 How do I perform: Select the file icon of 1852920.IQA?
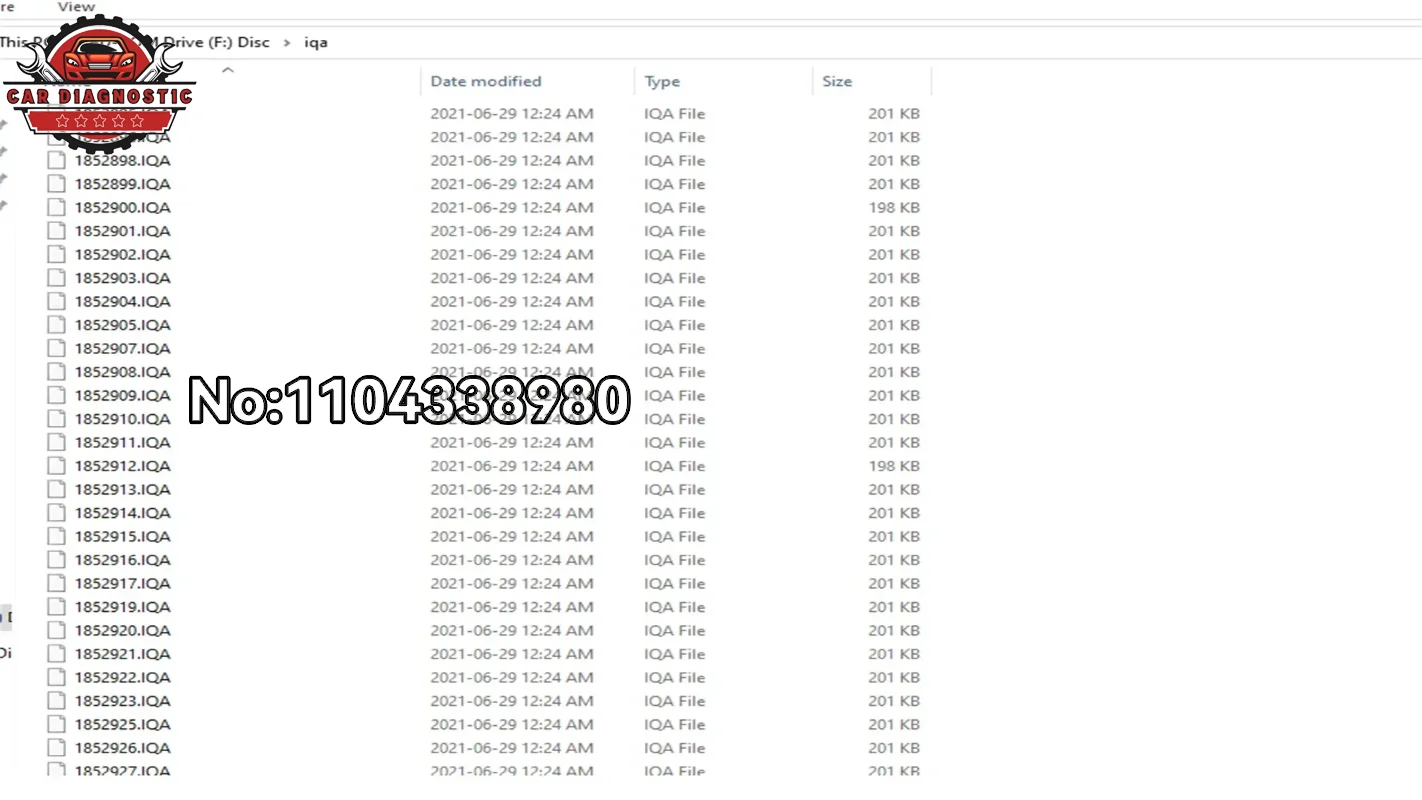click(56, 630)
